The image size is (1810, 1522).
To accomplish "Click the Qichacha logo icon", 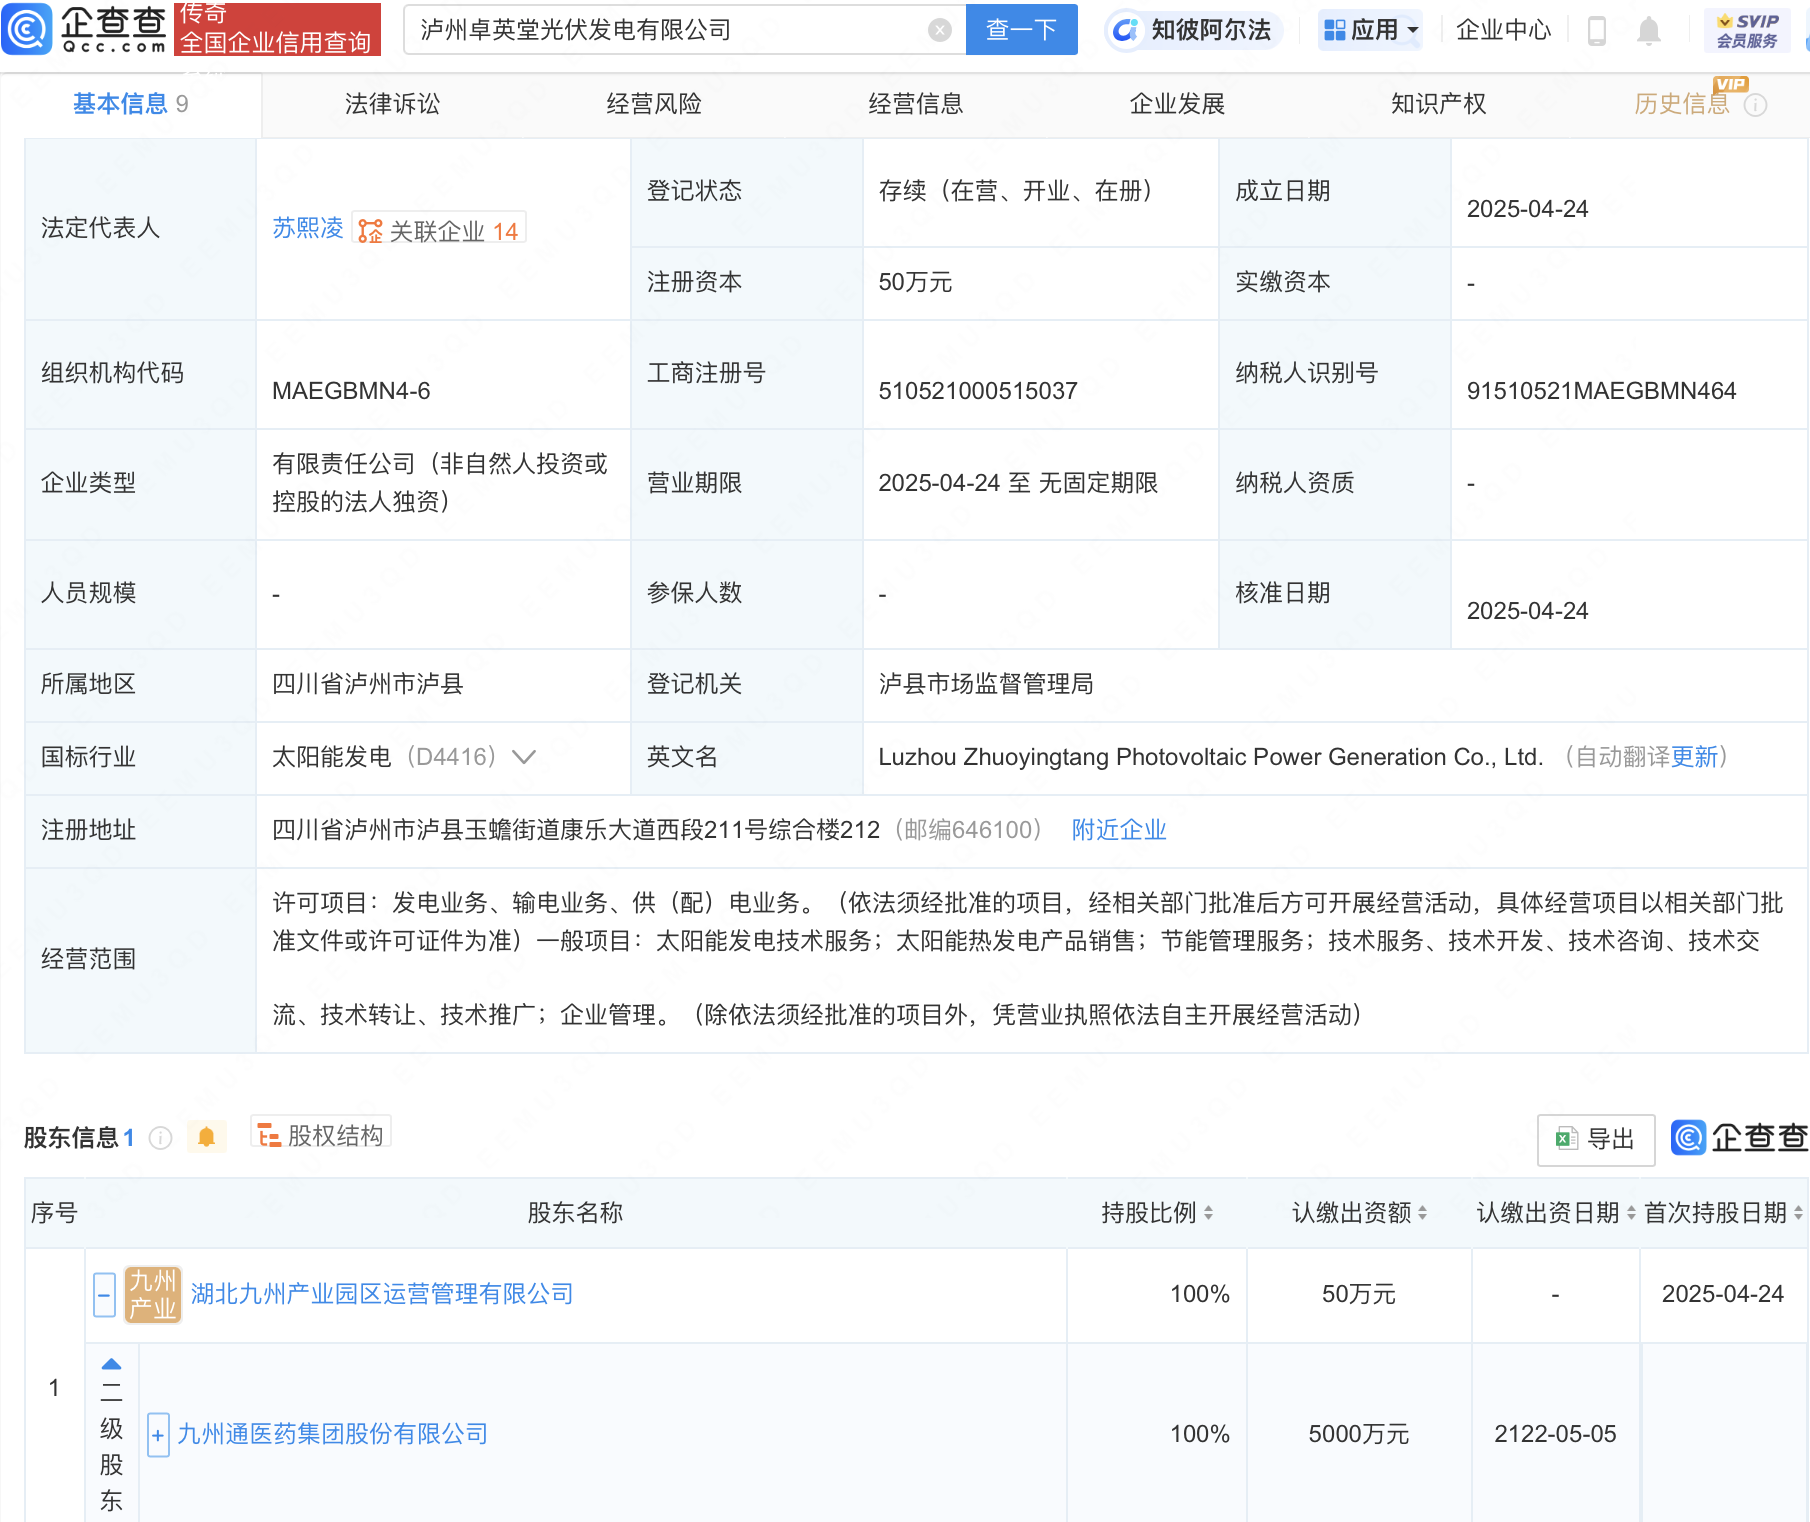I will point(26,29).
